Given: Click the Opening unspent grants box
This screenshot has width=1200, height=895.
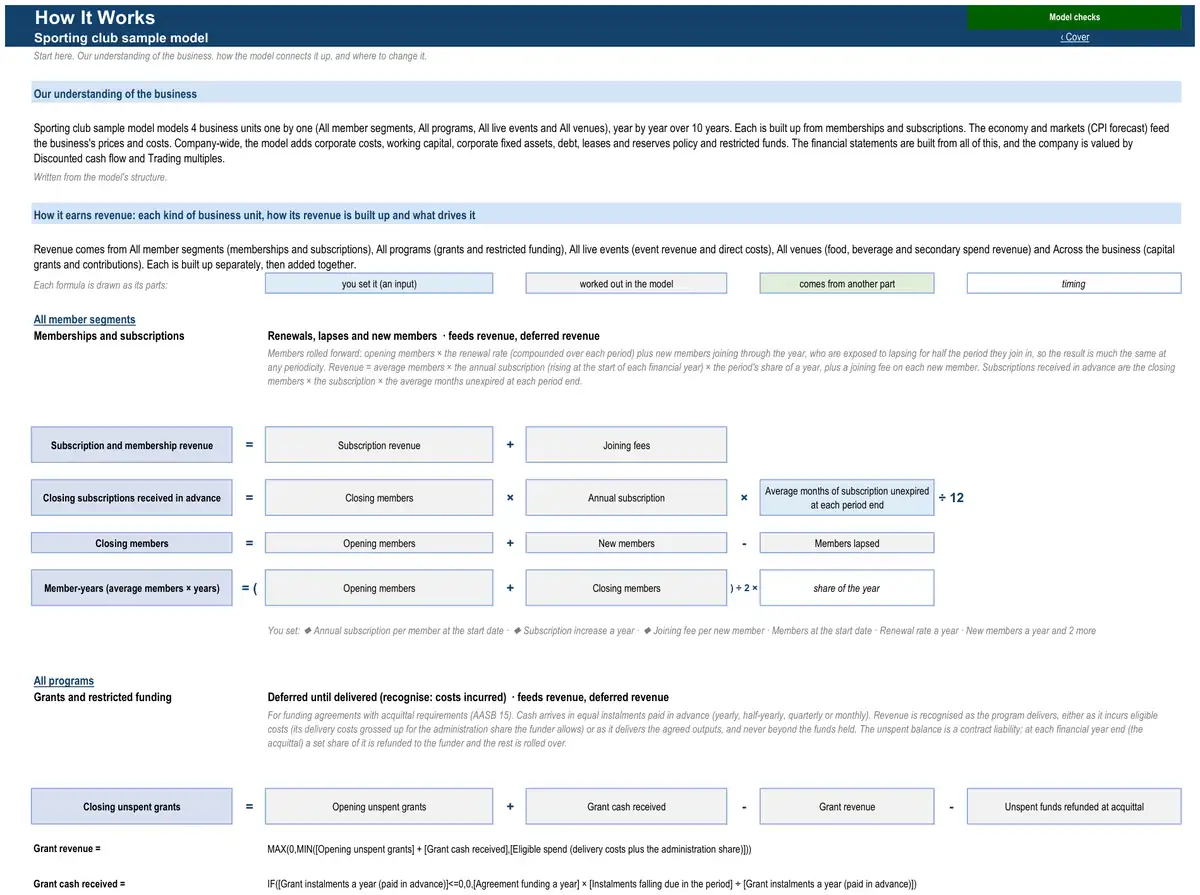Looking at the screenshot, I should click(379, 807).
